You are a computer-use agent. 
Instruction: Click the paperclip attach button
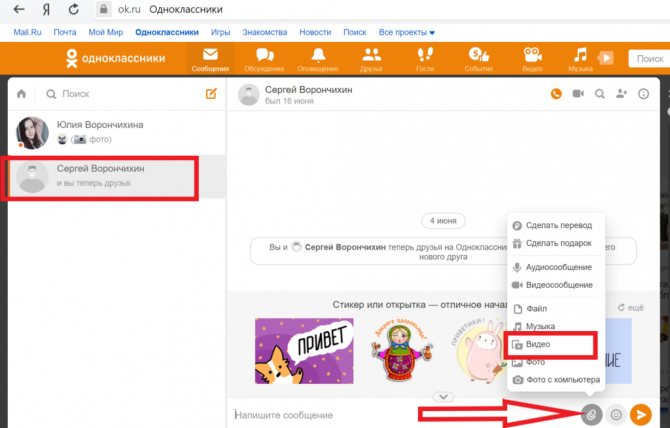[592, 415]
